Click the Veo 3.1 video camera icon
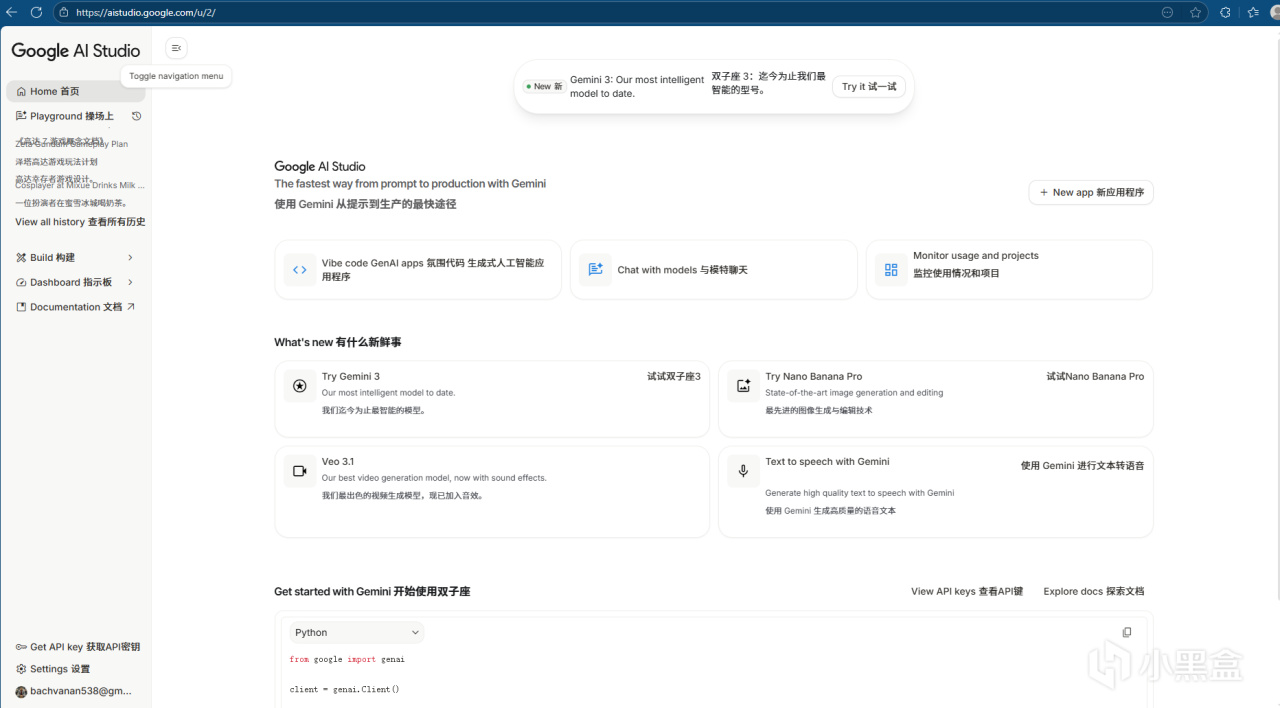 click(x=300, y=471)
